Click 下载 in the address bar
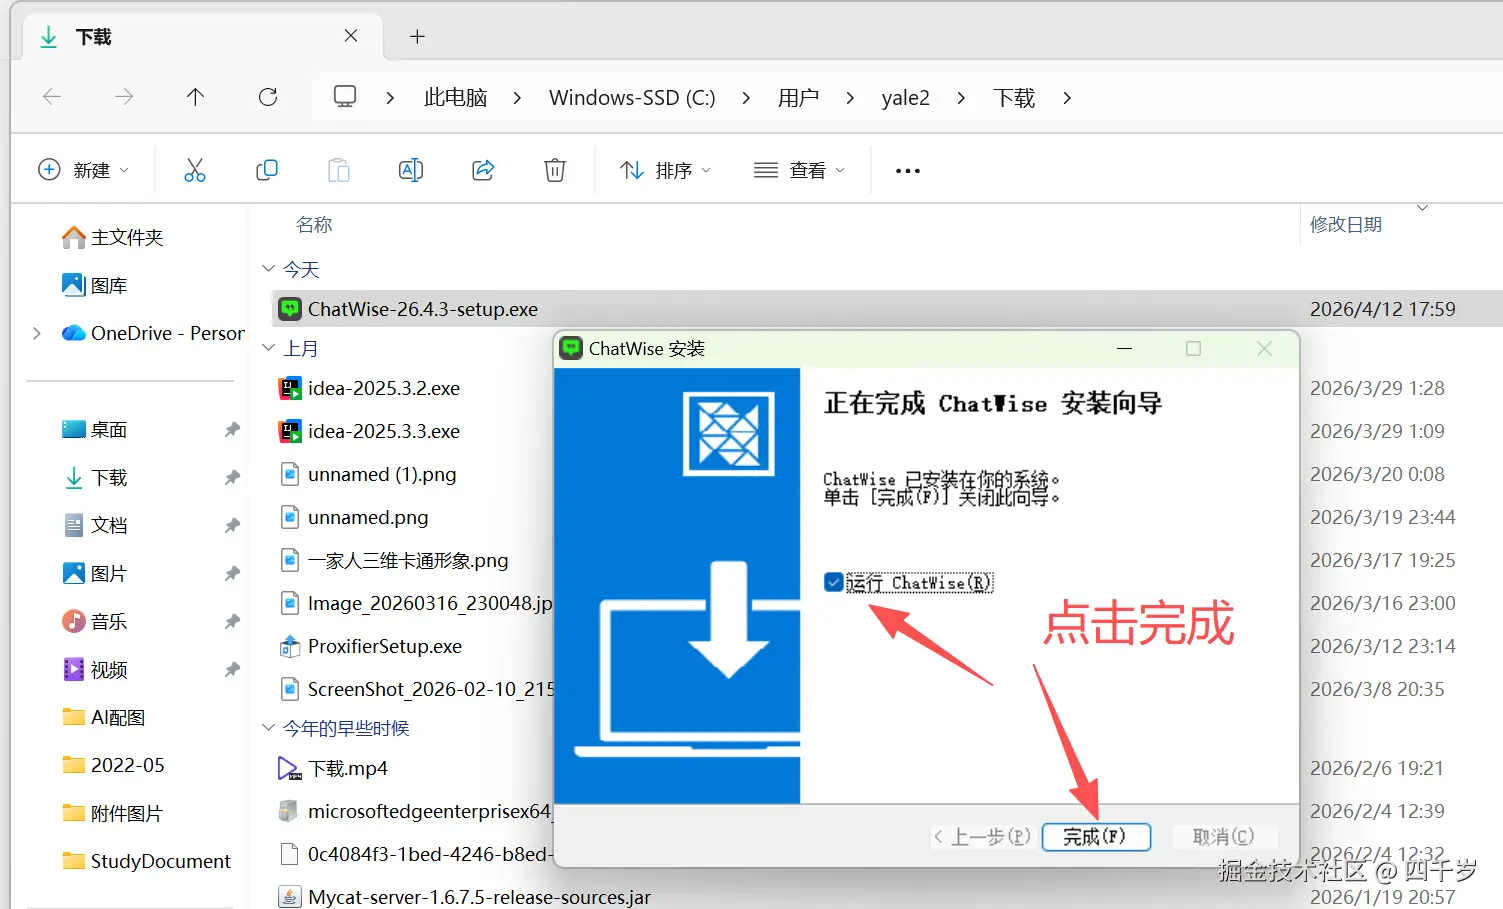Image resolution: width=1503 pixels, height=909 pixels. point(1014,98)
